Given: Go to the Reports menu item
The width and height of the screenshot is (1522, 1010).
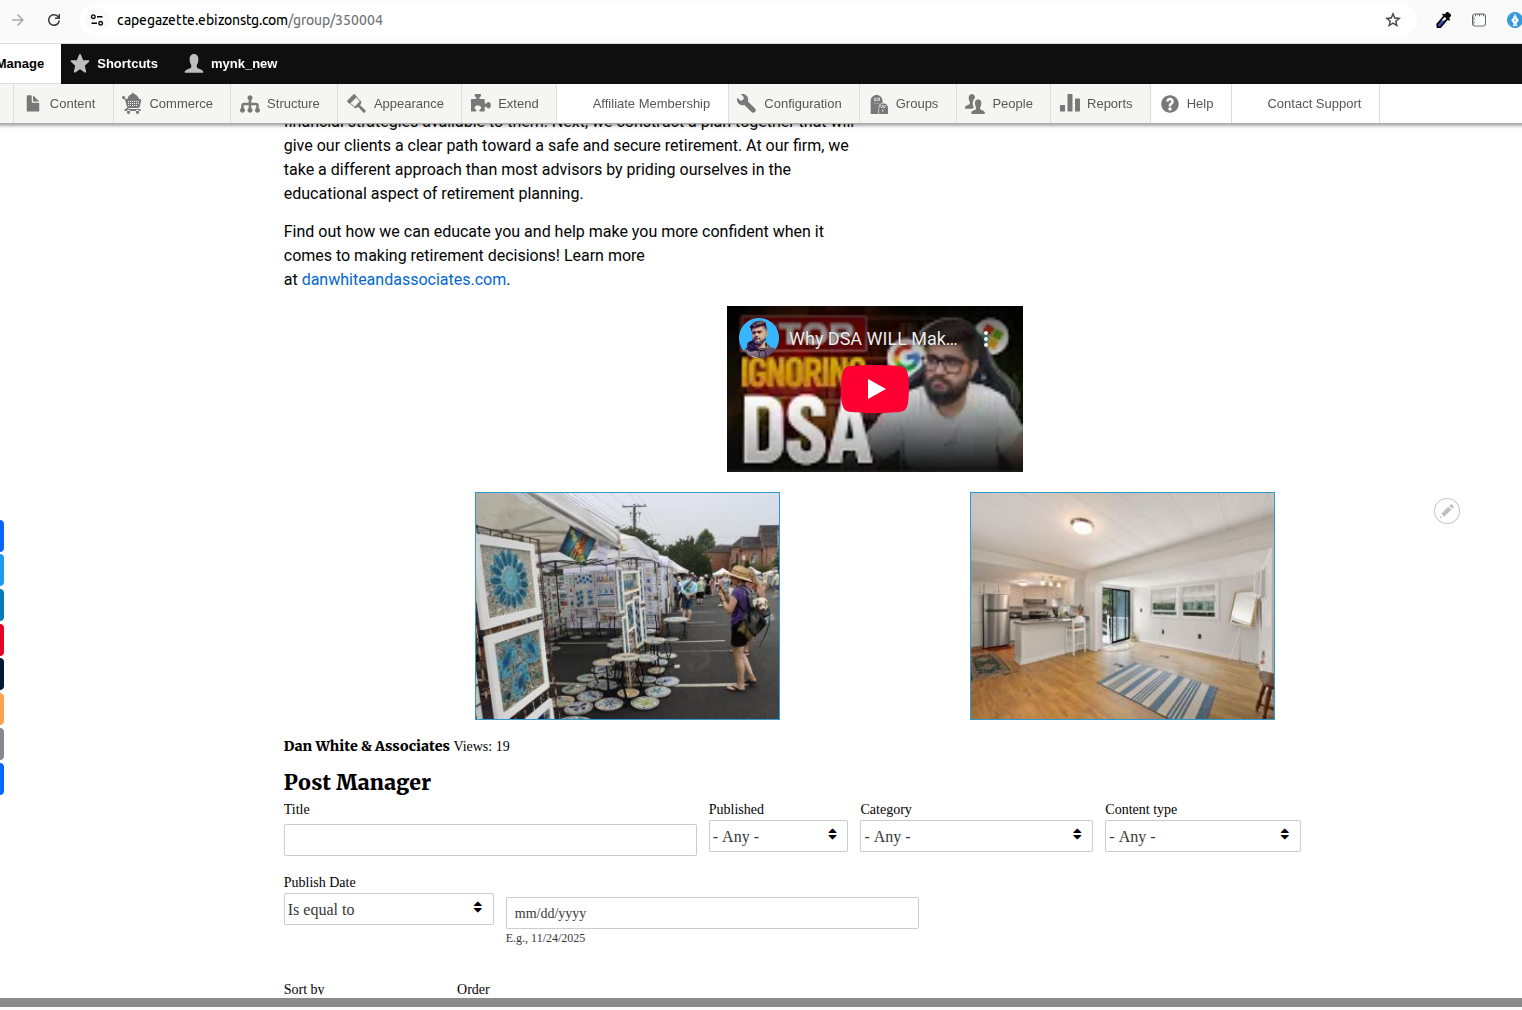Looking at the screenshot, I should pos(1096,104).
